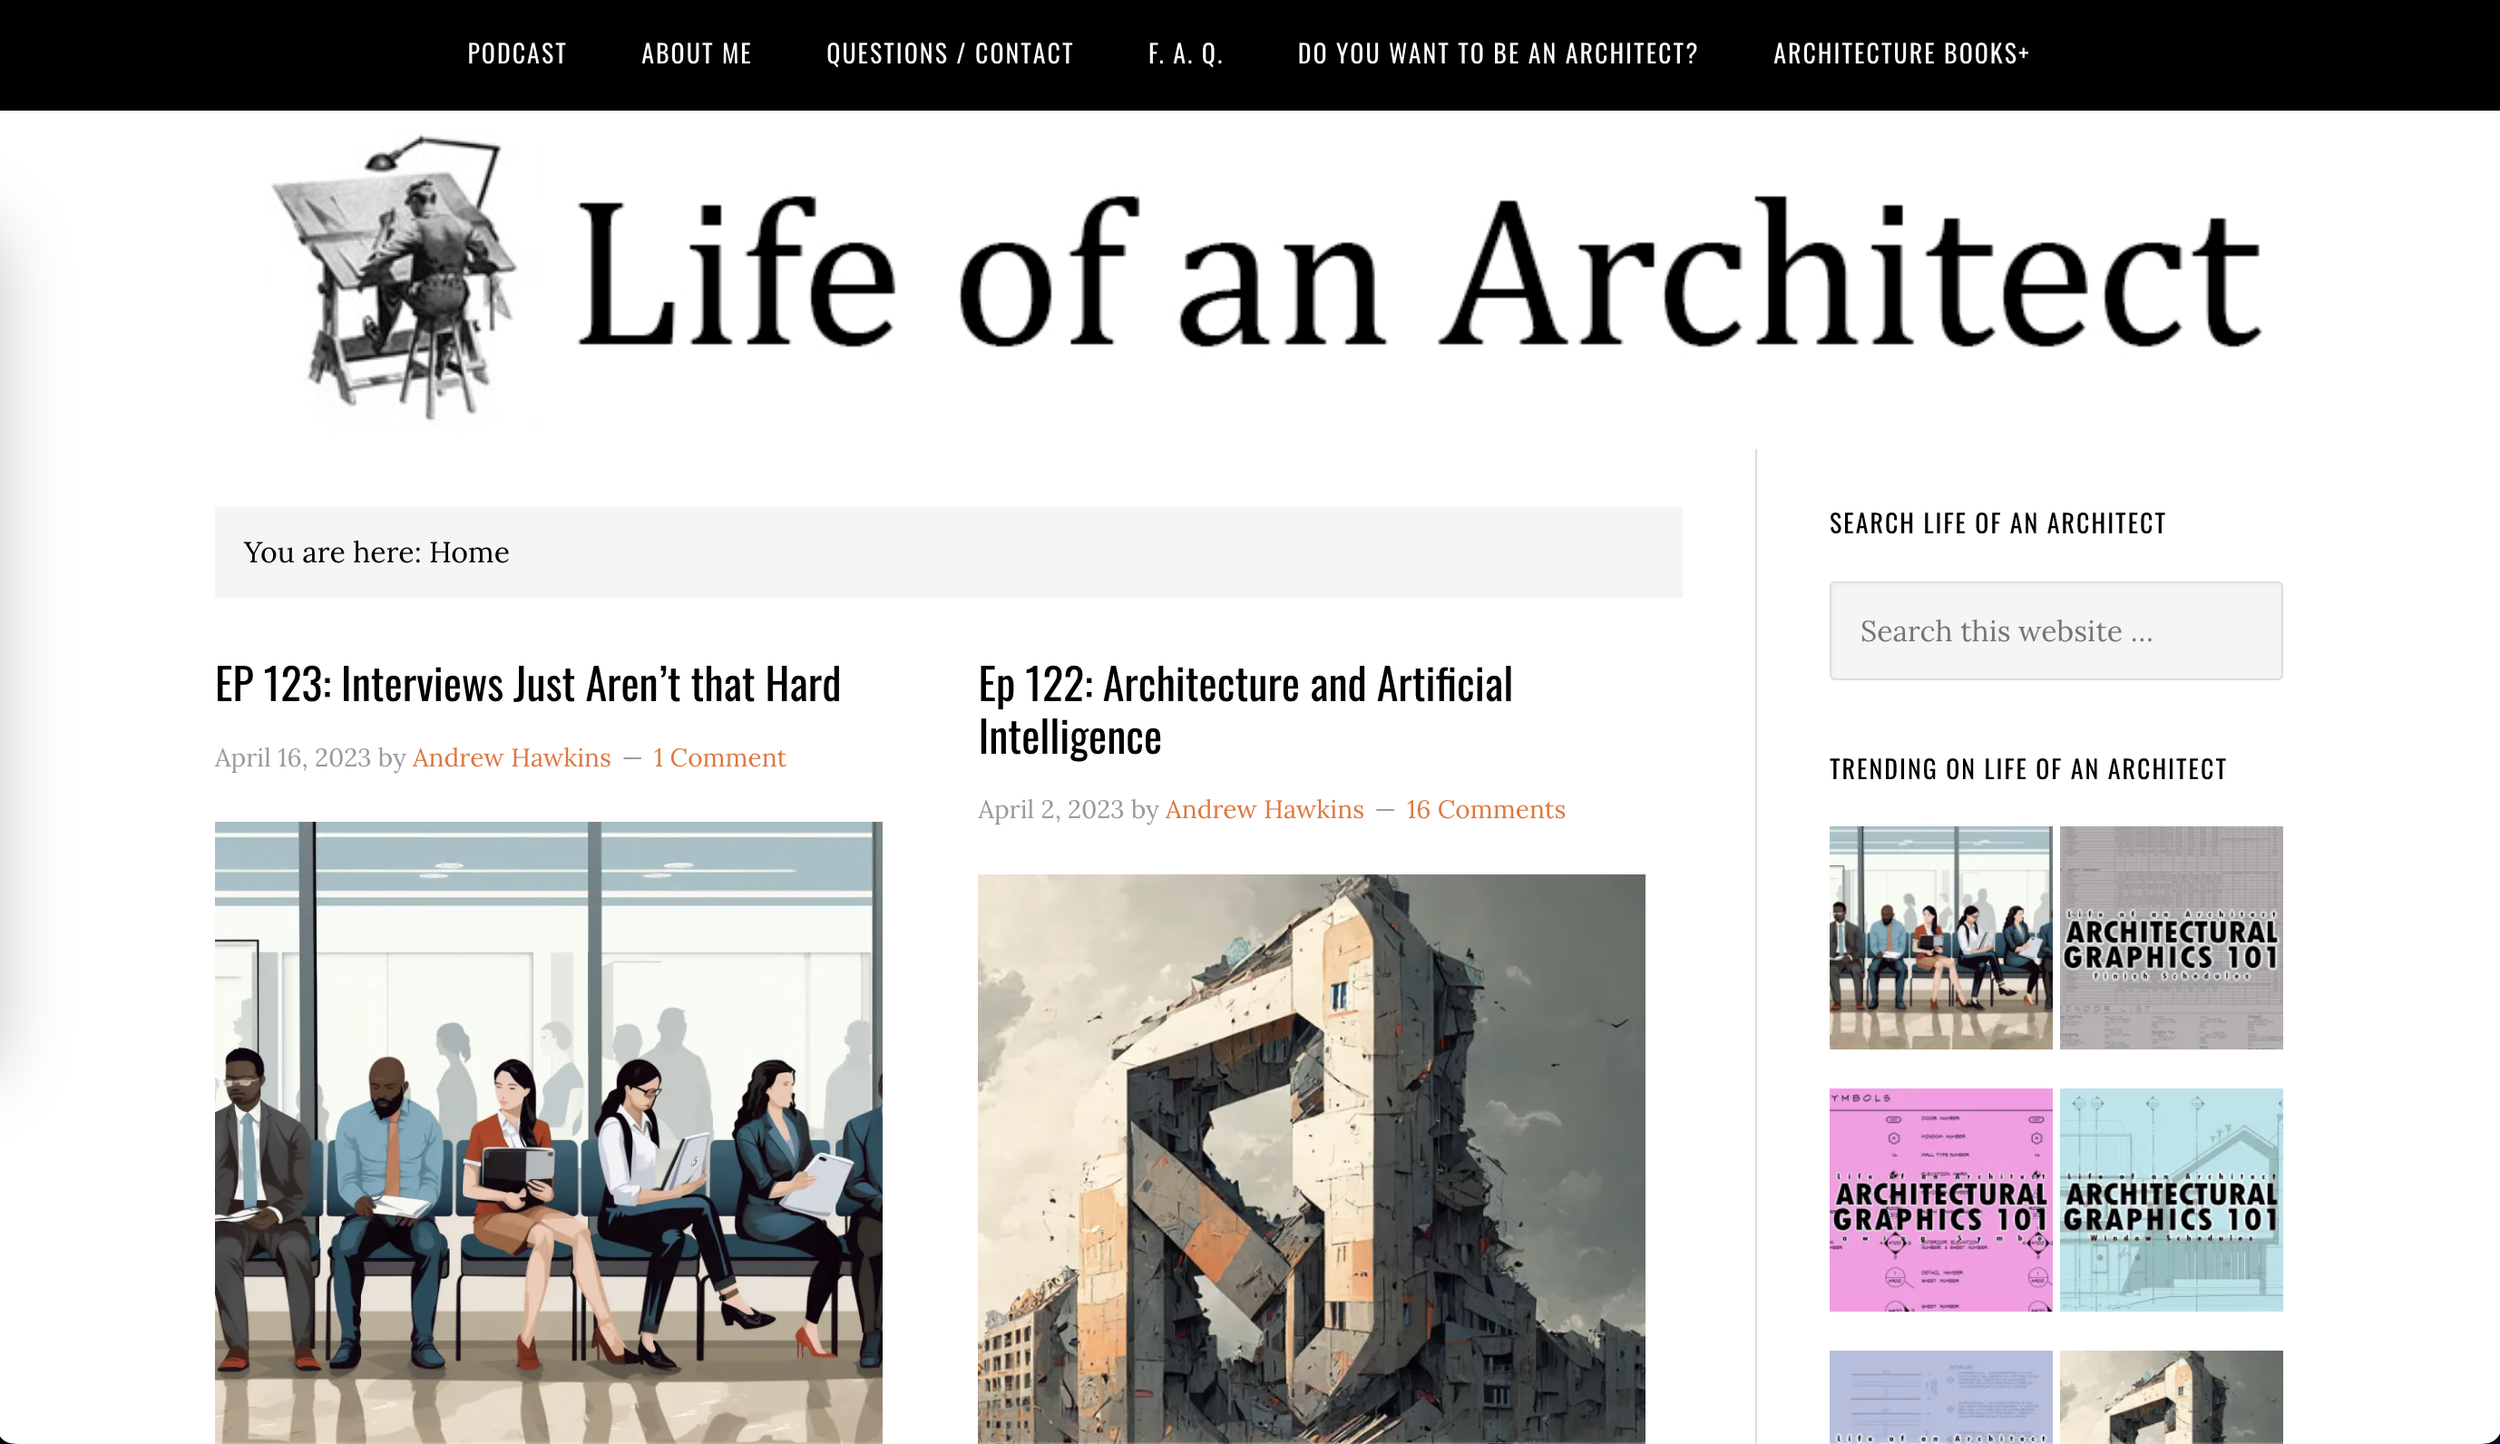The height and width of the screenshot is (1444, 2500).
Task: Expand Architecture Books+ menu
Action: tap(1900, 53)
